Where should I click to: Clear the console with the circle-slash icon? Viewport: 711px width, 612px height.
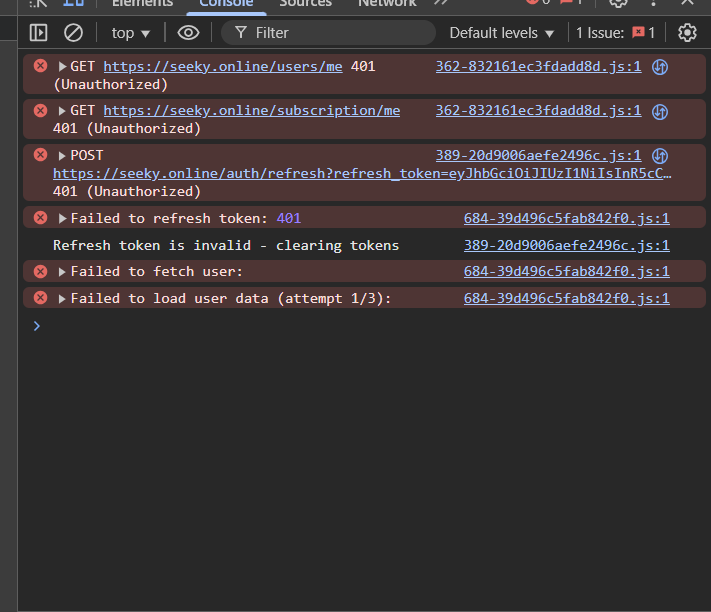tap(73, 33)
